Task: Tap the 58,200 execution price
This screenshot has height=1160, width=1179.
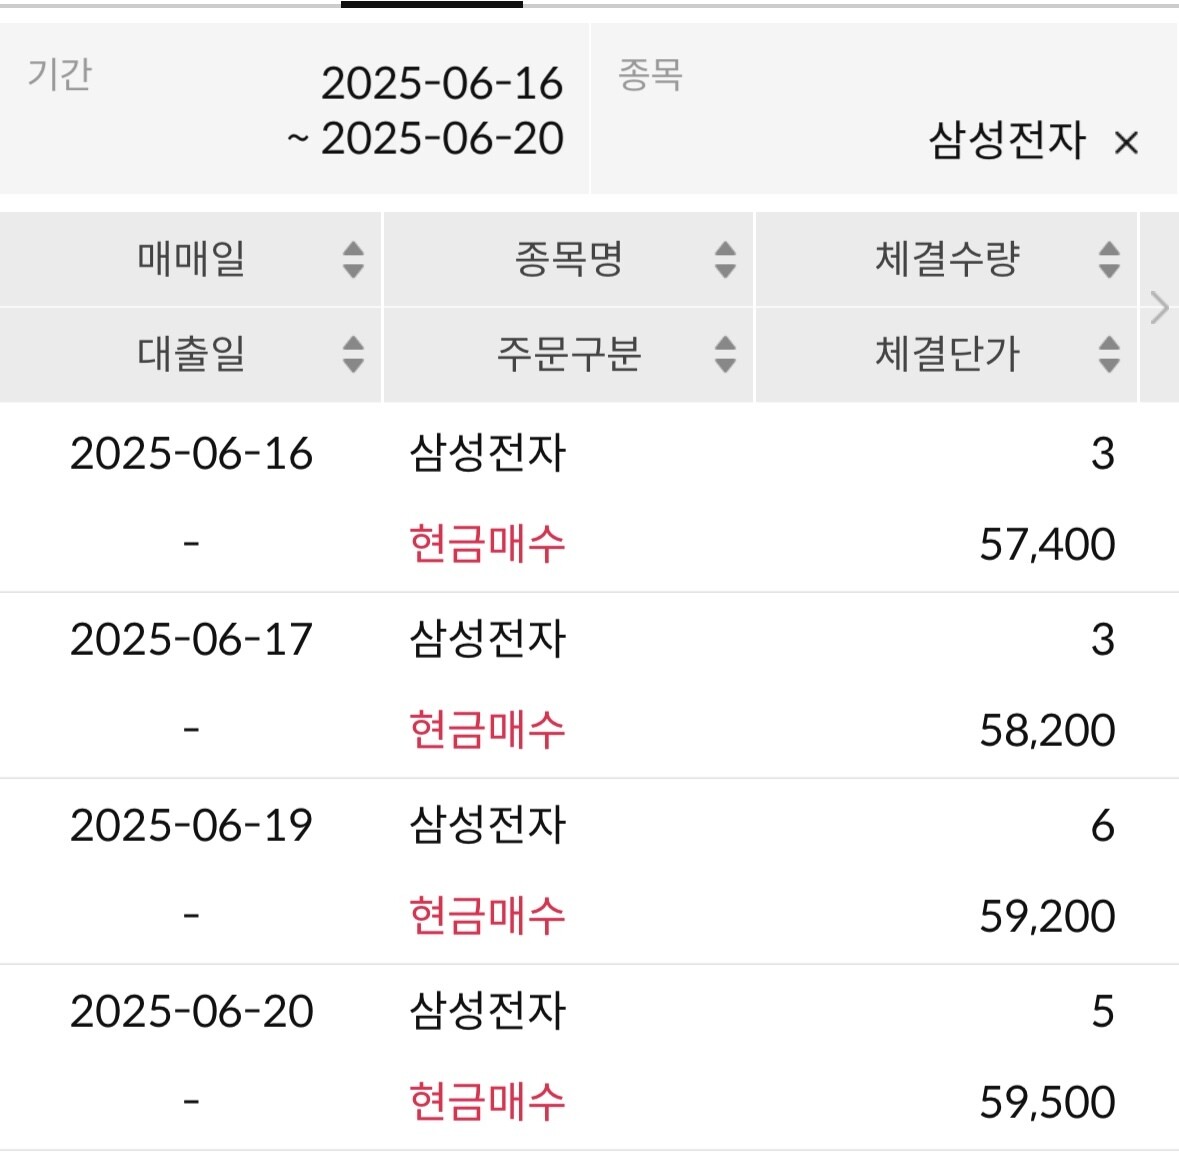Action: [x=1047, y=730]
